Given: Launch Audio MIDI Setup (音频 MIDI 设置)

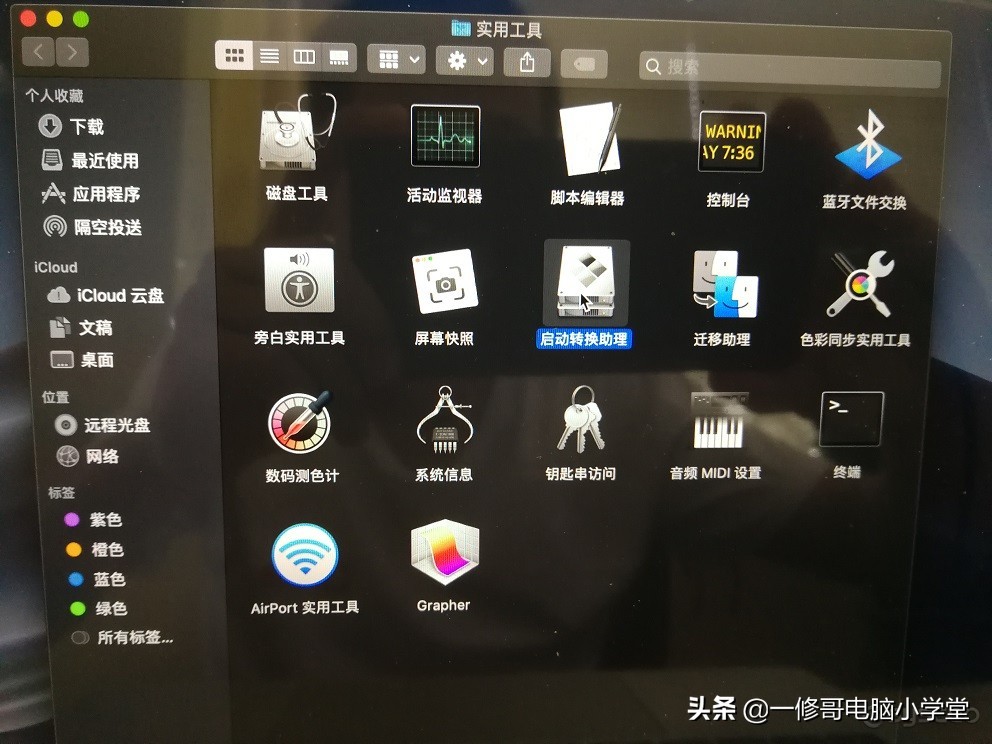Looking at the screenshot, I should pyautogui.click(x=718, y=420).
